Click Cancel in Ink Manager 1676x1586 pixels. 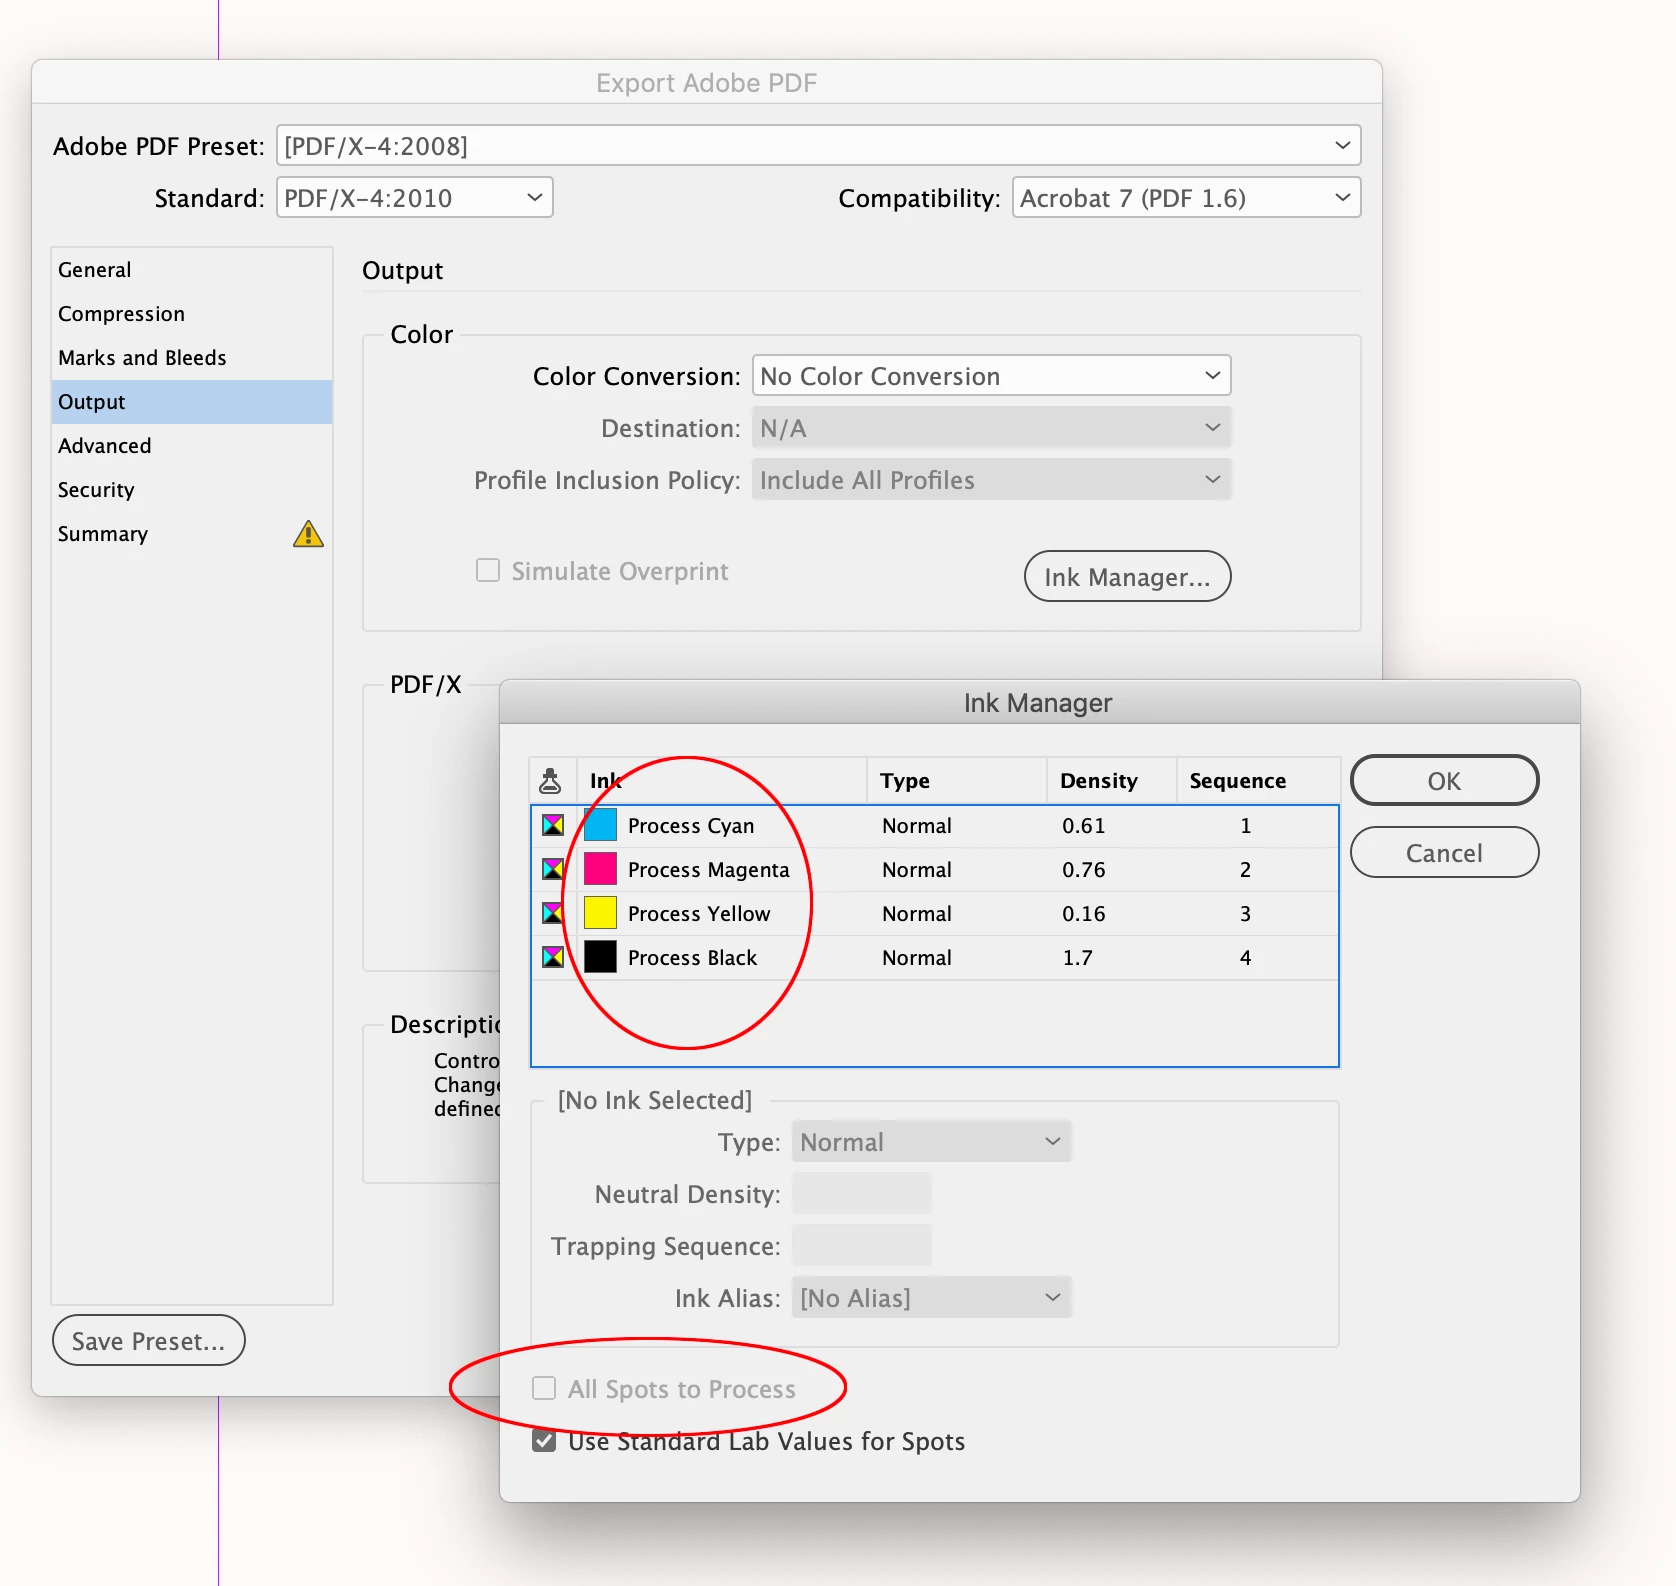pyautogui.click(x=1444, y=852)
